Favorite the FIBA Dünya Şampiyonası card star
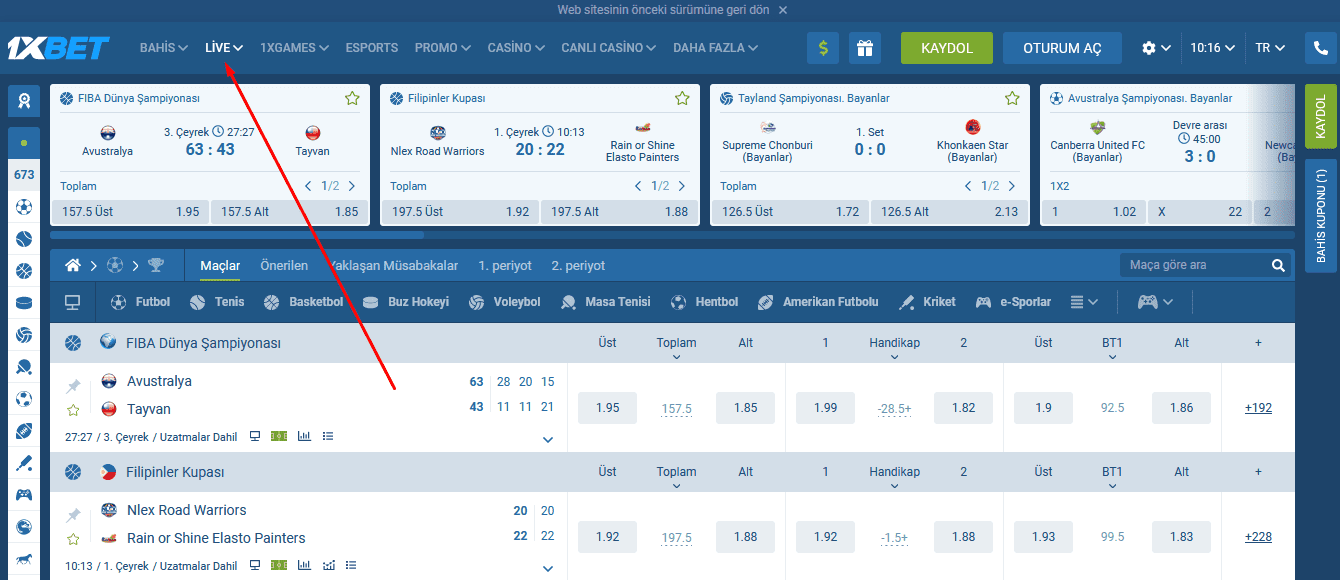Image resolution: width=1340 pixels, height=580 pixels. point(352,99)
